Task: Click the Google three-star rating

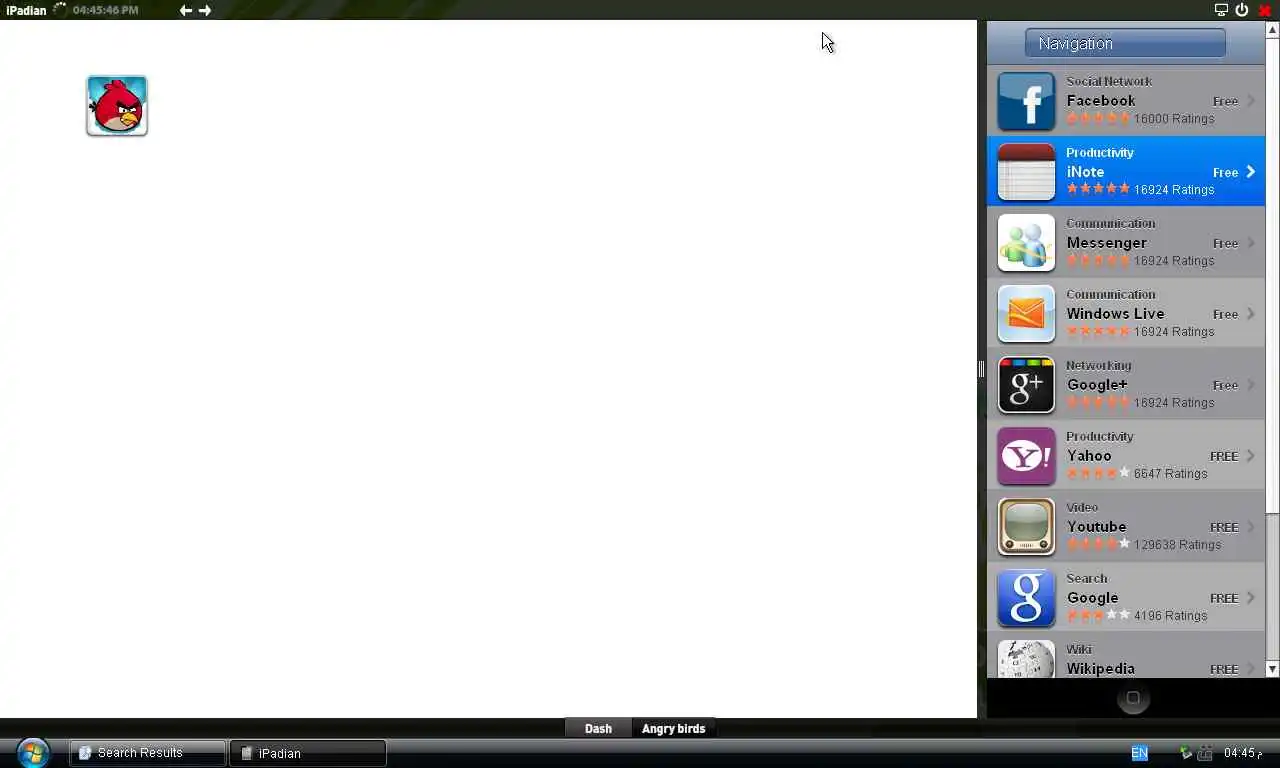Action: click(1098, 615)
